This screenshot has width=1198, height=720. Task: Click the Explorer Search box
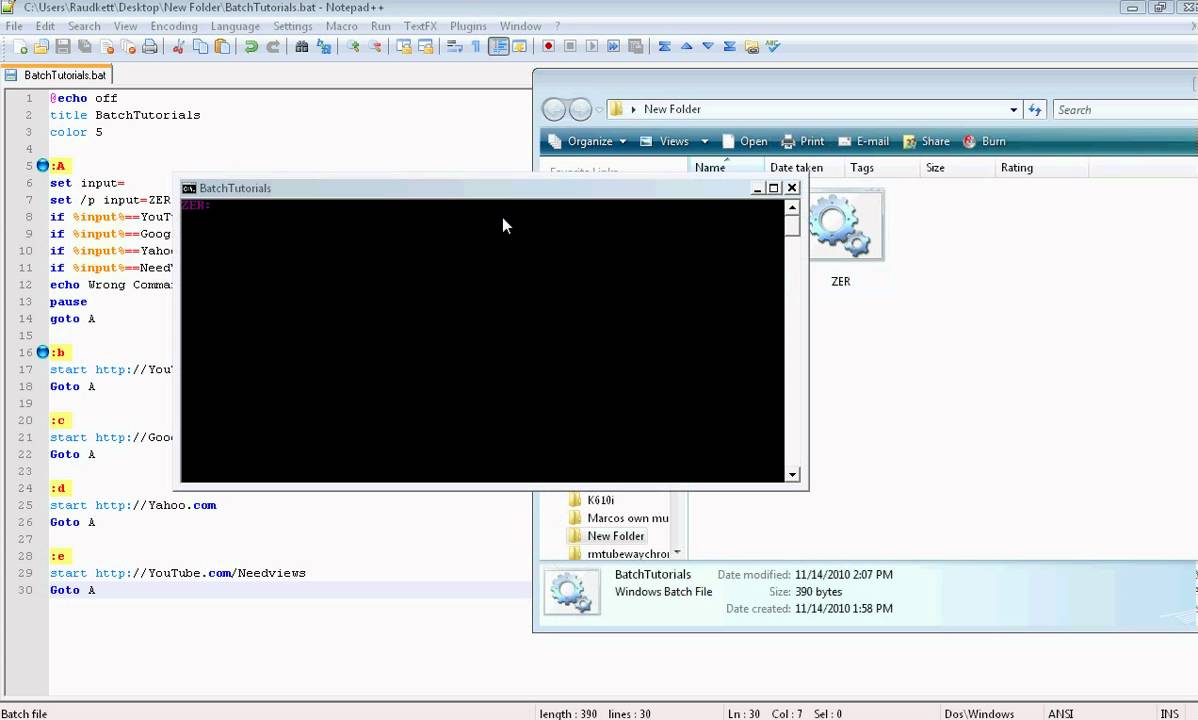coord(1125,110)
